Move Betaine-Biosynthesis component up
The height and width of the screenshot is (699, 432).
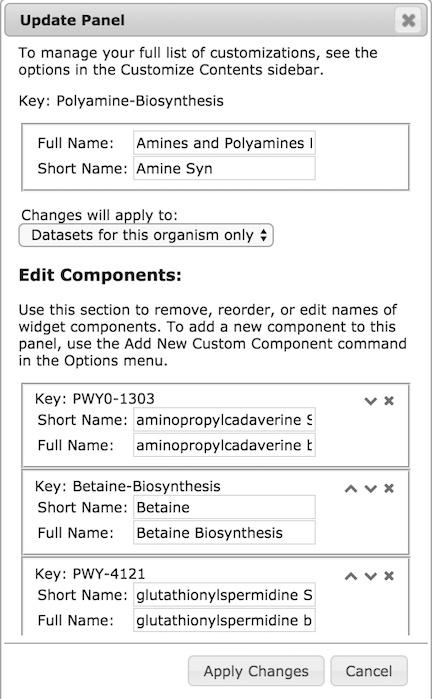[x=351, y=488]
